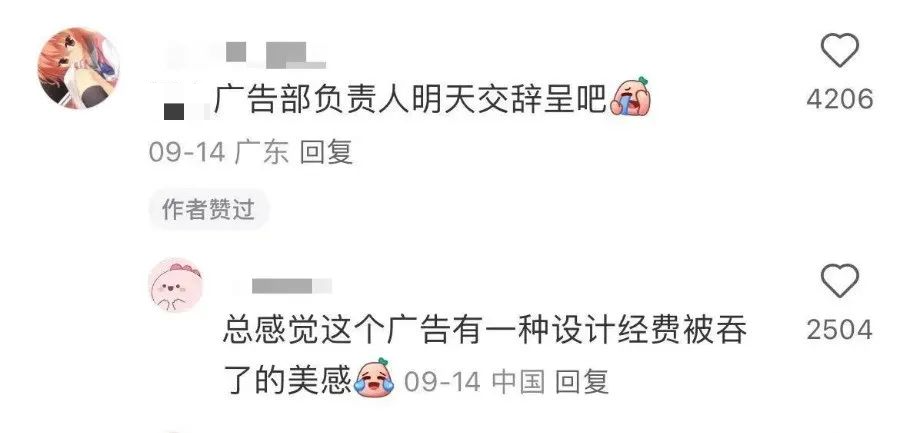Open the comment 广告部负责人明天交辞呈吧
Viewport: 900px width, 433px height.
pos(410,99)
